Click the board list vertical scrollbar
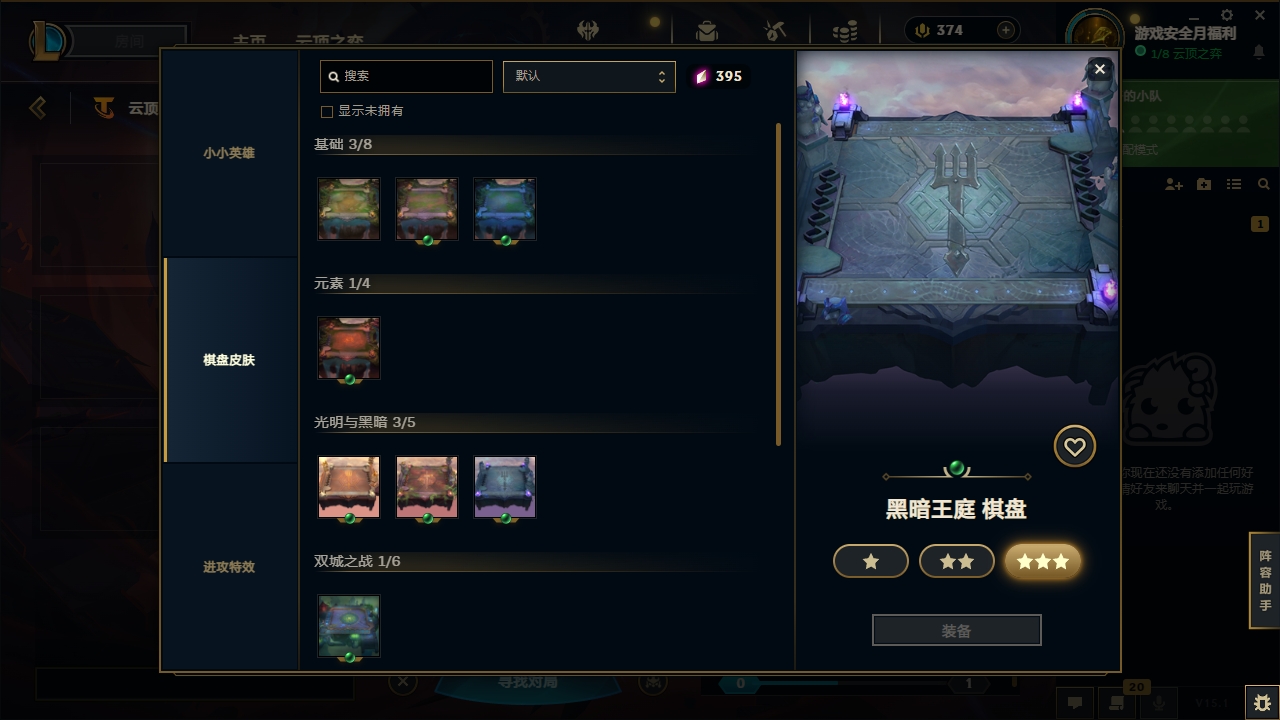1280x720 pixels. point(778,285)
